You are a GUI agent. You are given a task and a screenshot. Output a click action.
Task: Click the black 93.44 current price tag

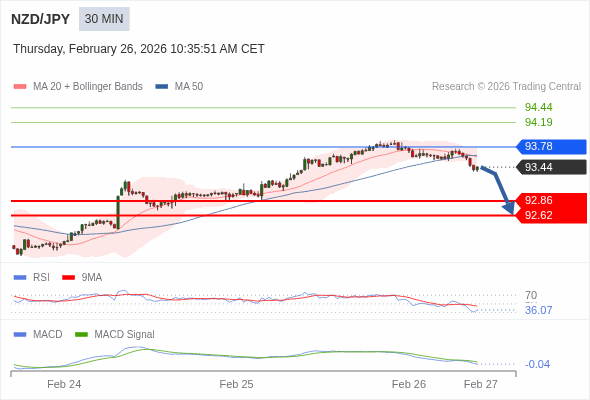pyautogui.click(x=551, y=167)
